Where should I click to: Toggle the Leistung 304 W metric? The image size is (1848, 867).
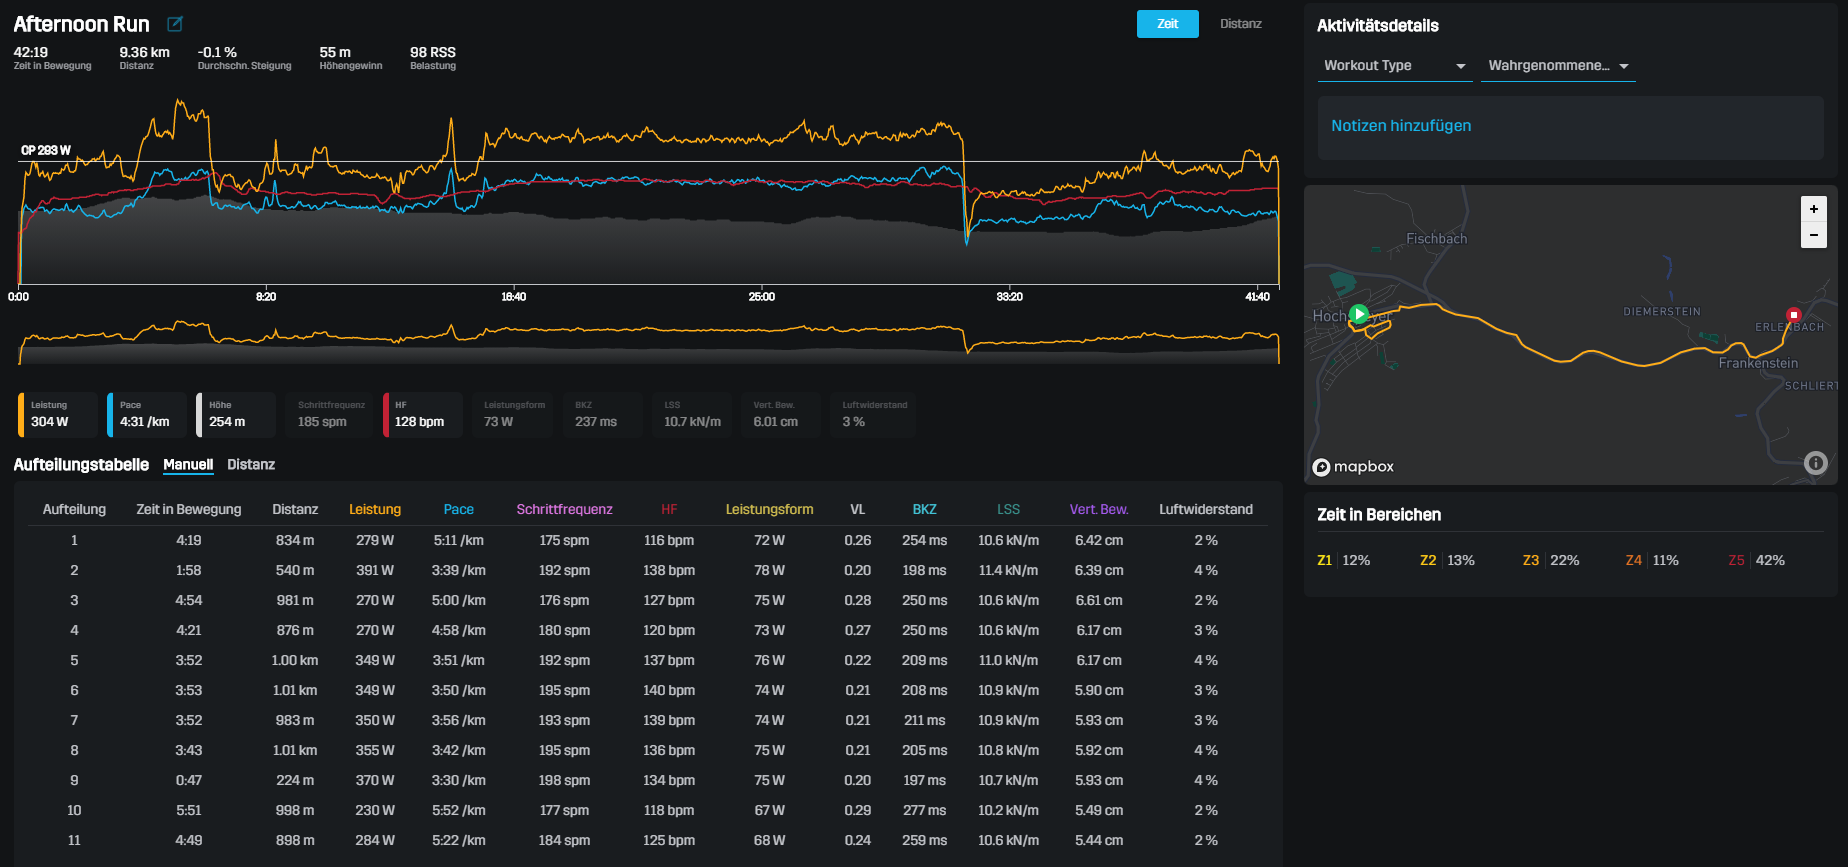[58, 414]
